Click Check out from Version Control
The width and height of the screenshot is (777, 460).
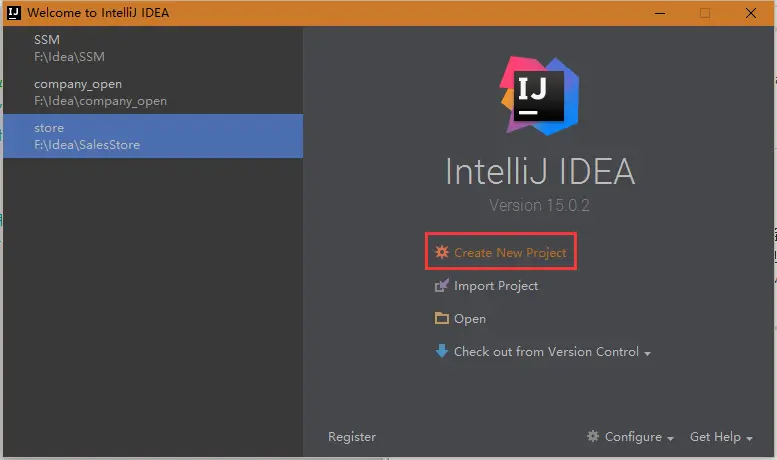(543, 351)
